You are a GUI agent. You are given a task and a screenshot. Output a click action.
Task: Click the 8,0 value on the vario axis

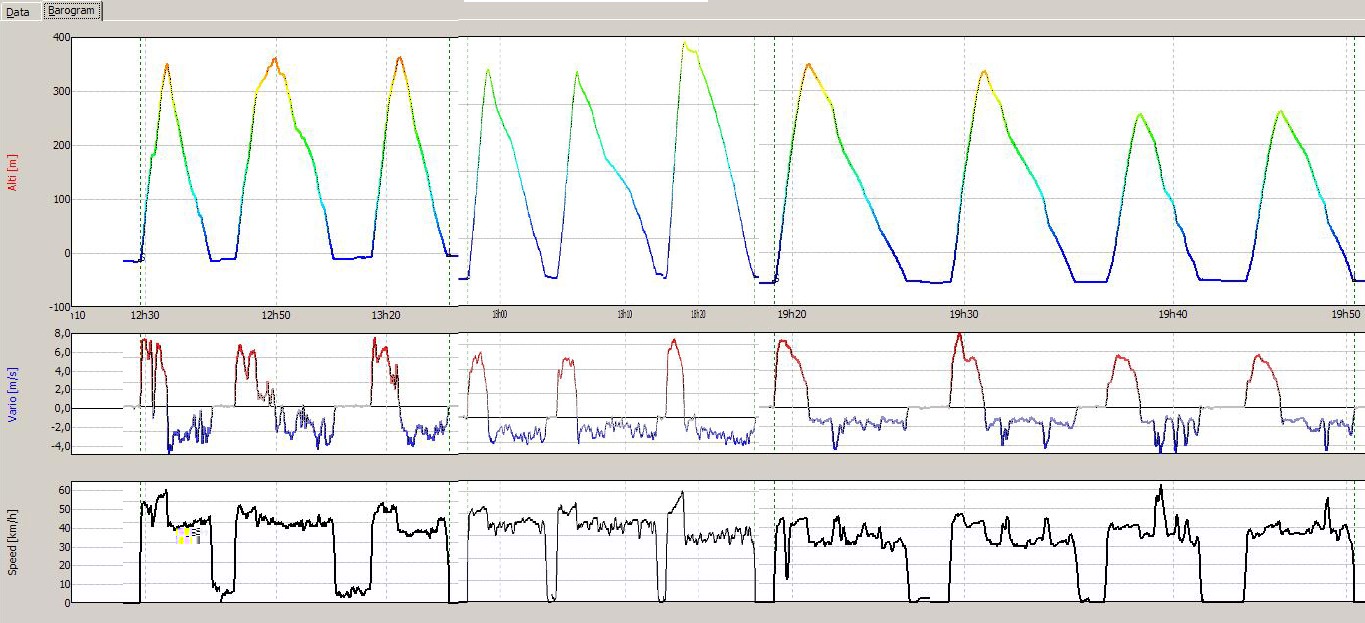(x=61, y=334)
